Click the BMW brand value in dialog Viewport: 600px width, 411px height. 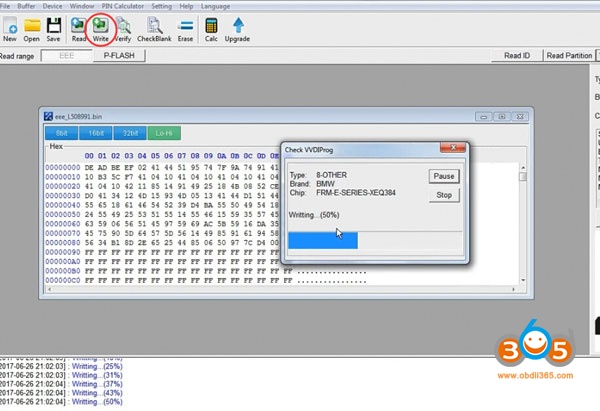[325, 184]
